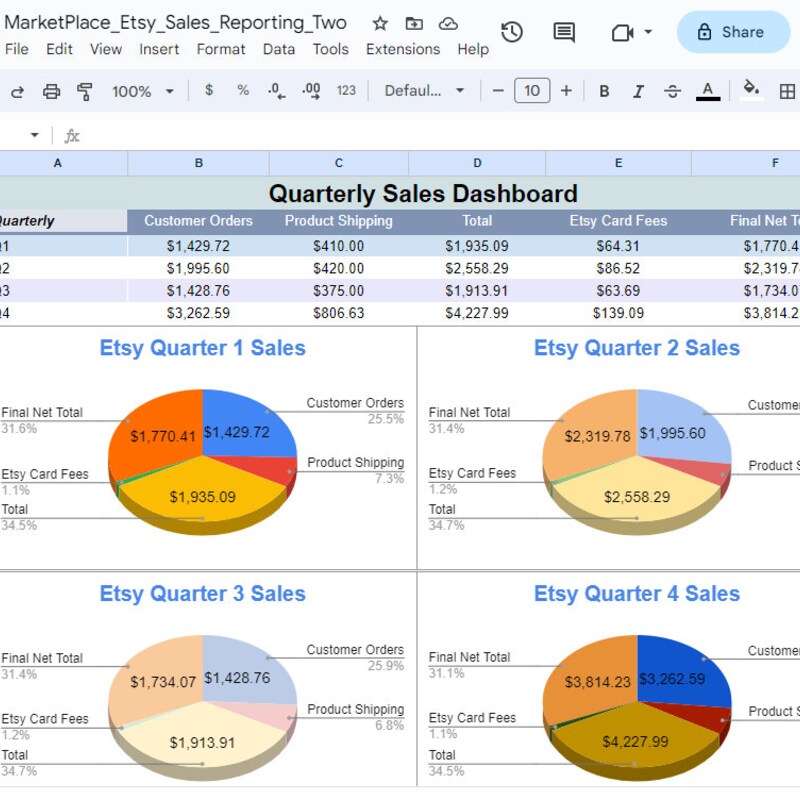
Task: Select the Etsy Quarter 2 Sales chart title
Action: tap(637, 348)
